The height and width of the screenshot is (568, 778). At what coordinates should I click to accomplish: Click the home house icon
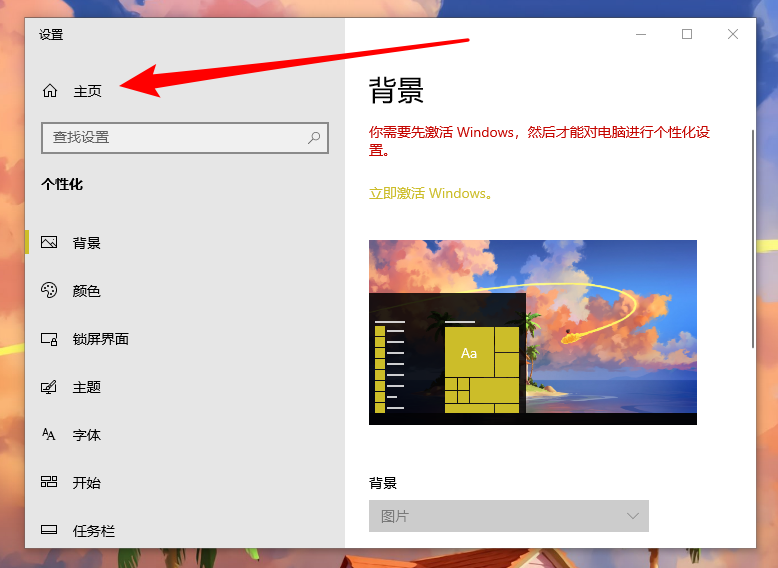coord(50,91)
